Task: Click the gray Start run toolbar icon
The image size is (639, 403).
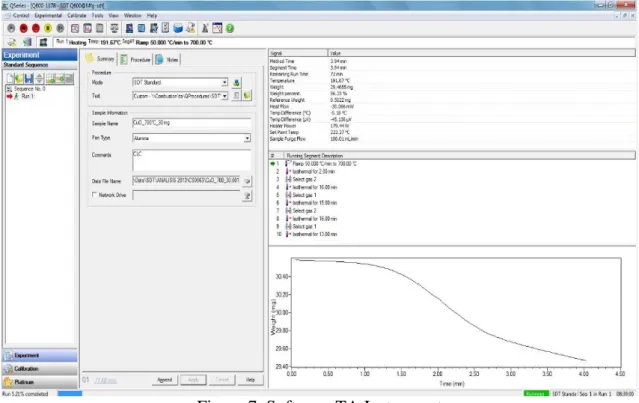Action: (x=11, y=28)
